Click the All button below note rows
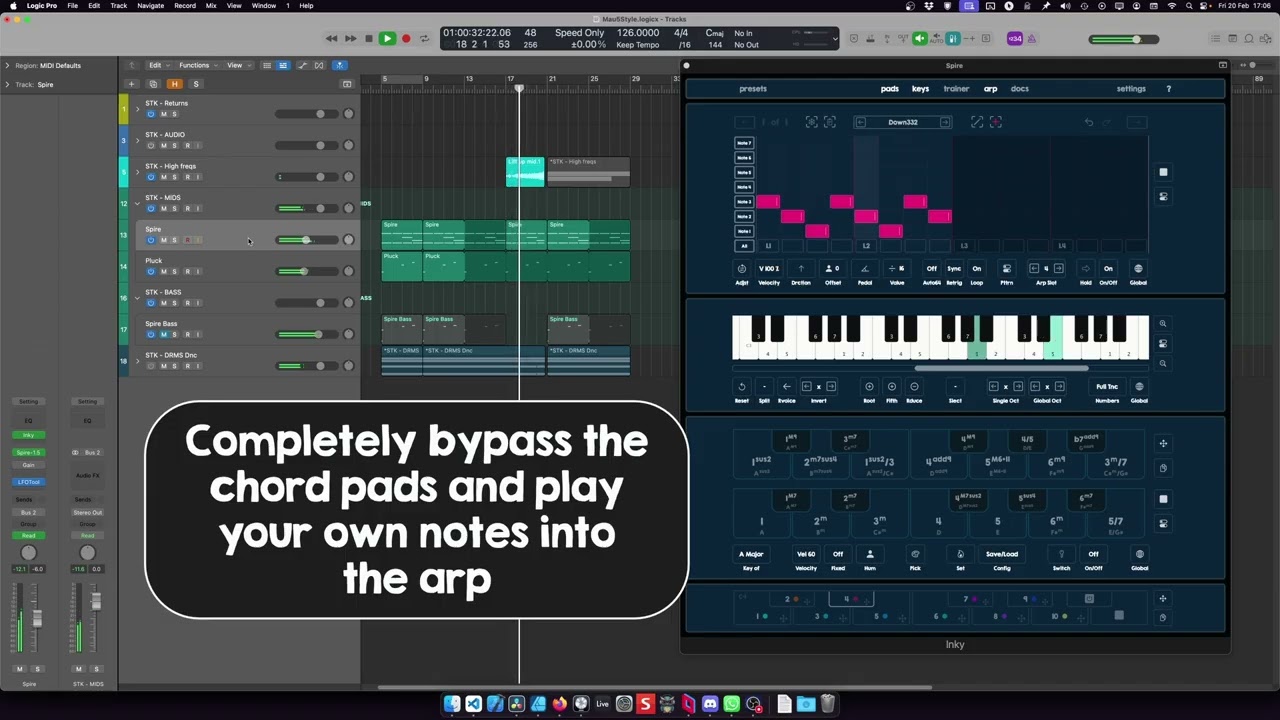This screenshot has height=720, width=1280. tap(744, 246)
